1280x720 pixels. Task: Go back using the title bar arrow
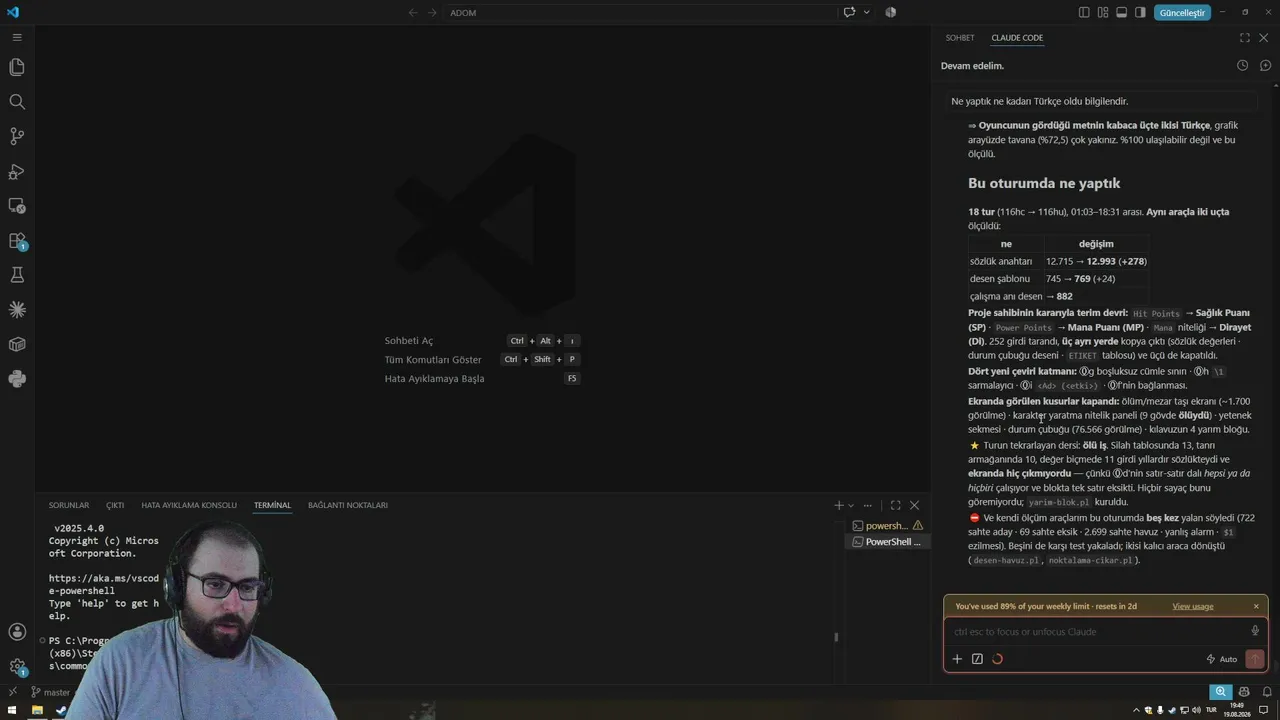(x=413, y=12)
